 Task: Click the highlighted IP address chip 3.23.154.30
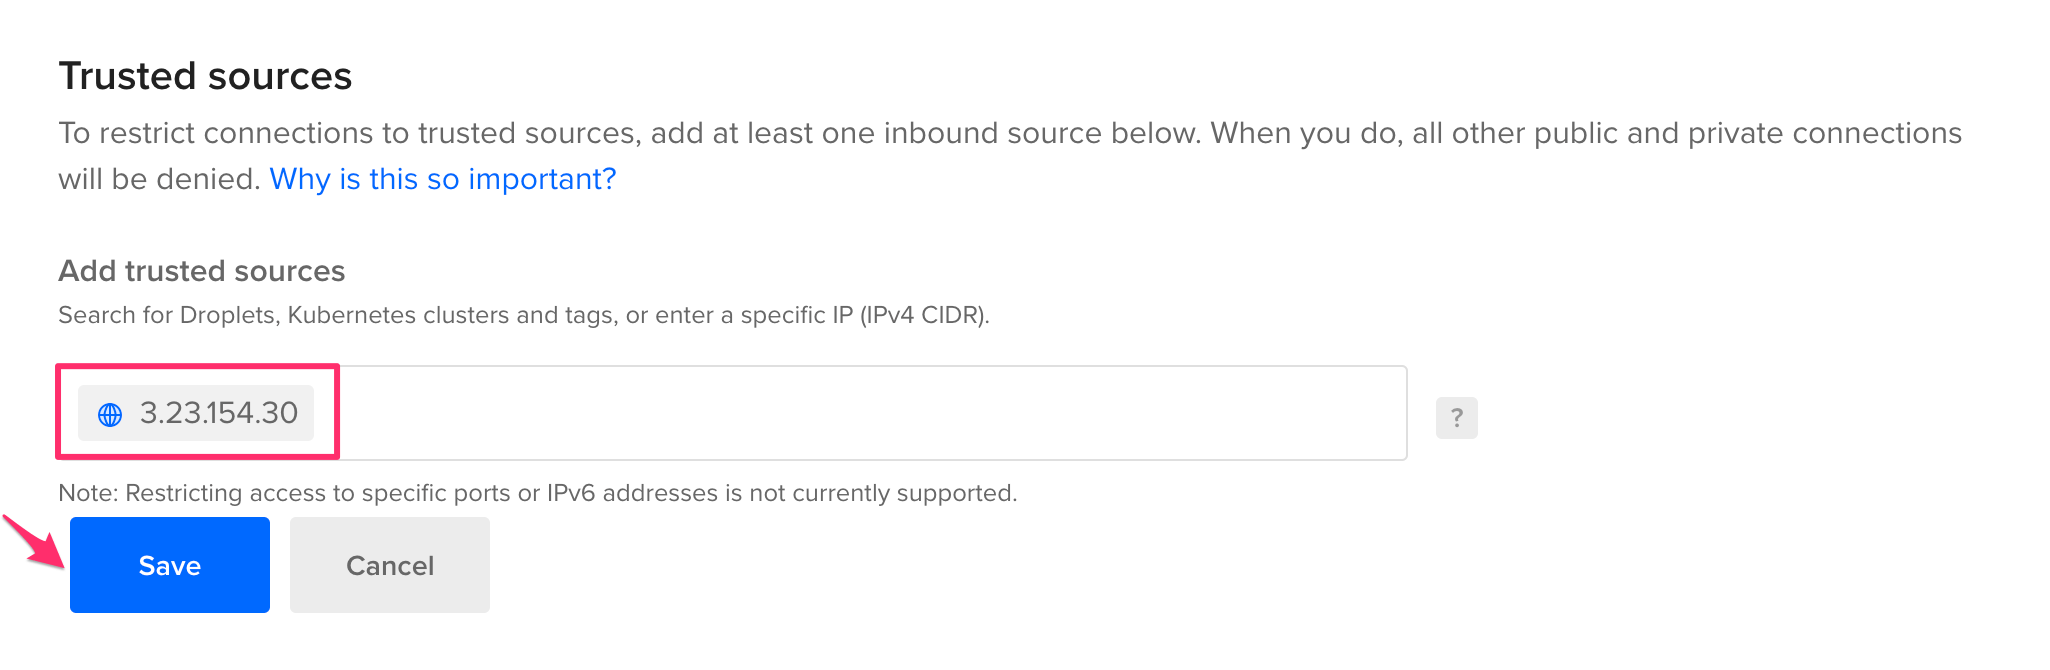pyautogui.click(x=196, y=412)
